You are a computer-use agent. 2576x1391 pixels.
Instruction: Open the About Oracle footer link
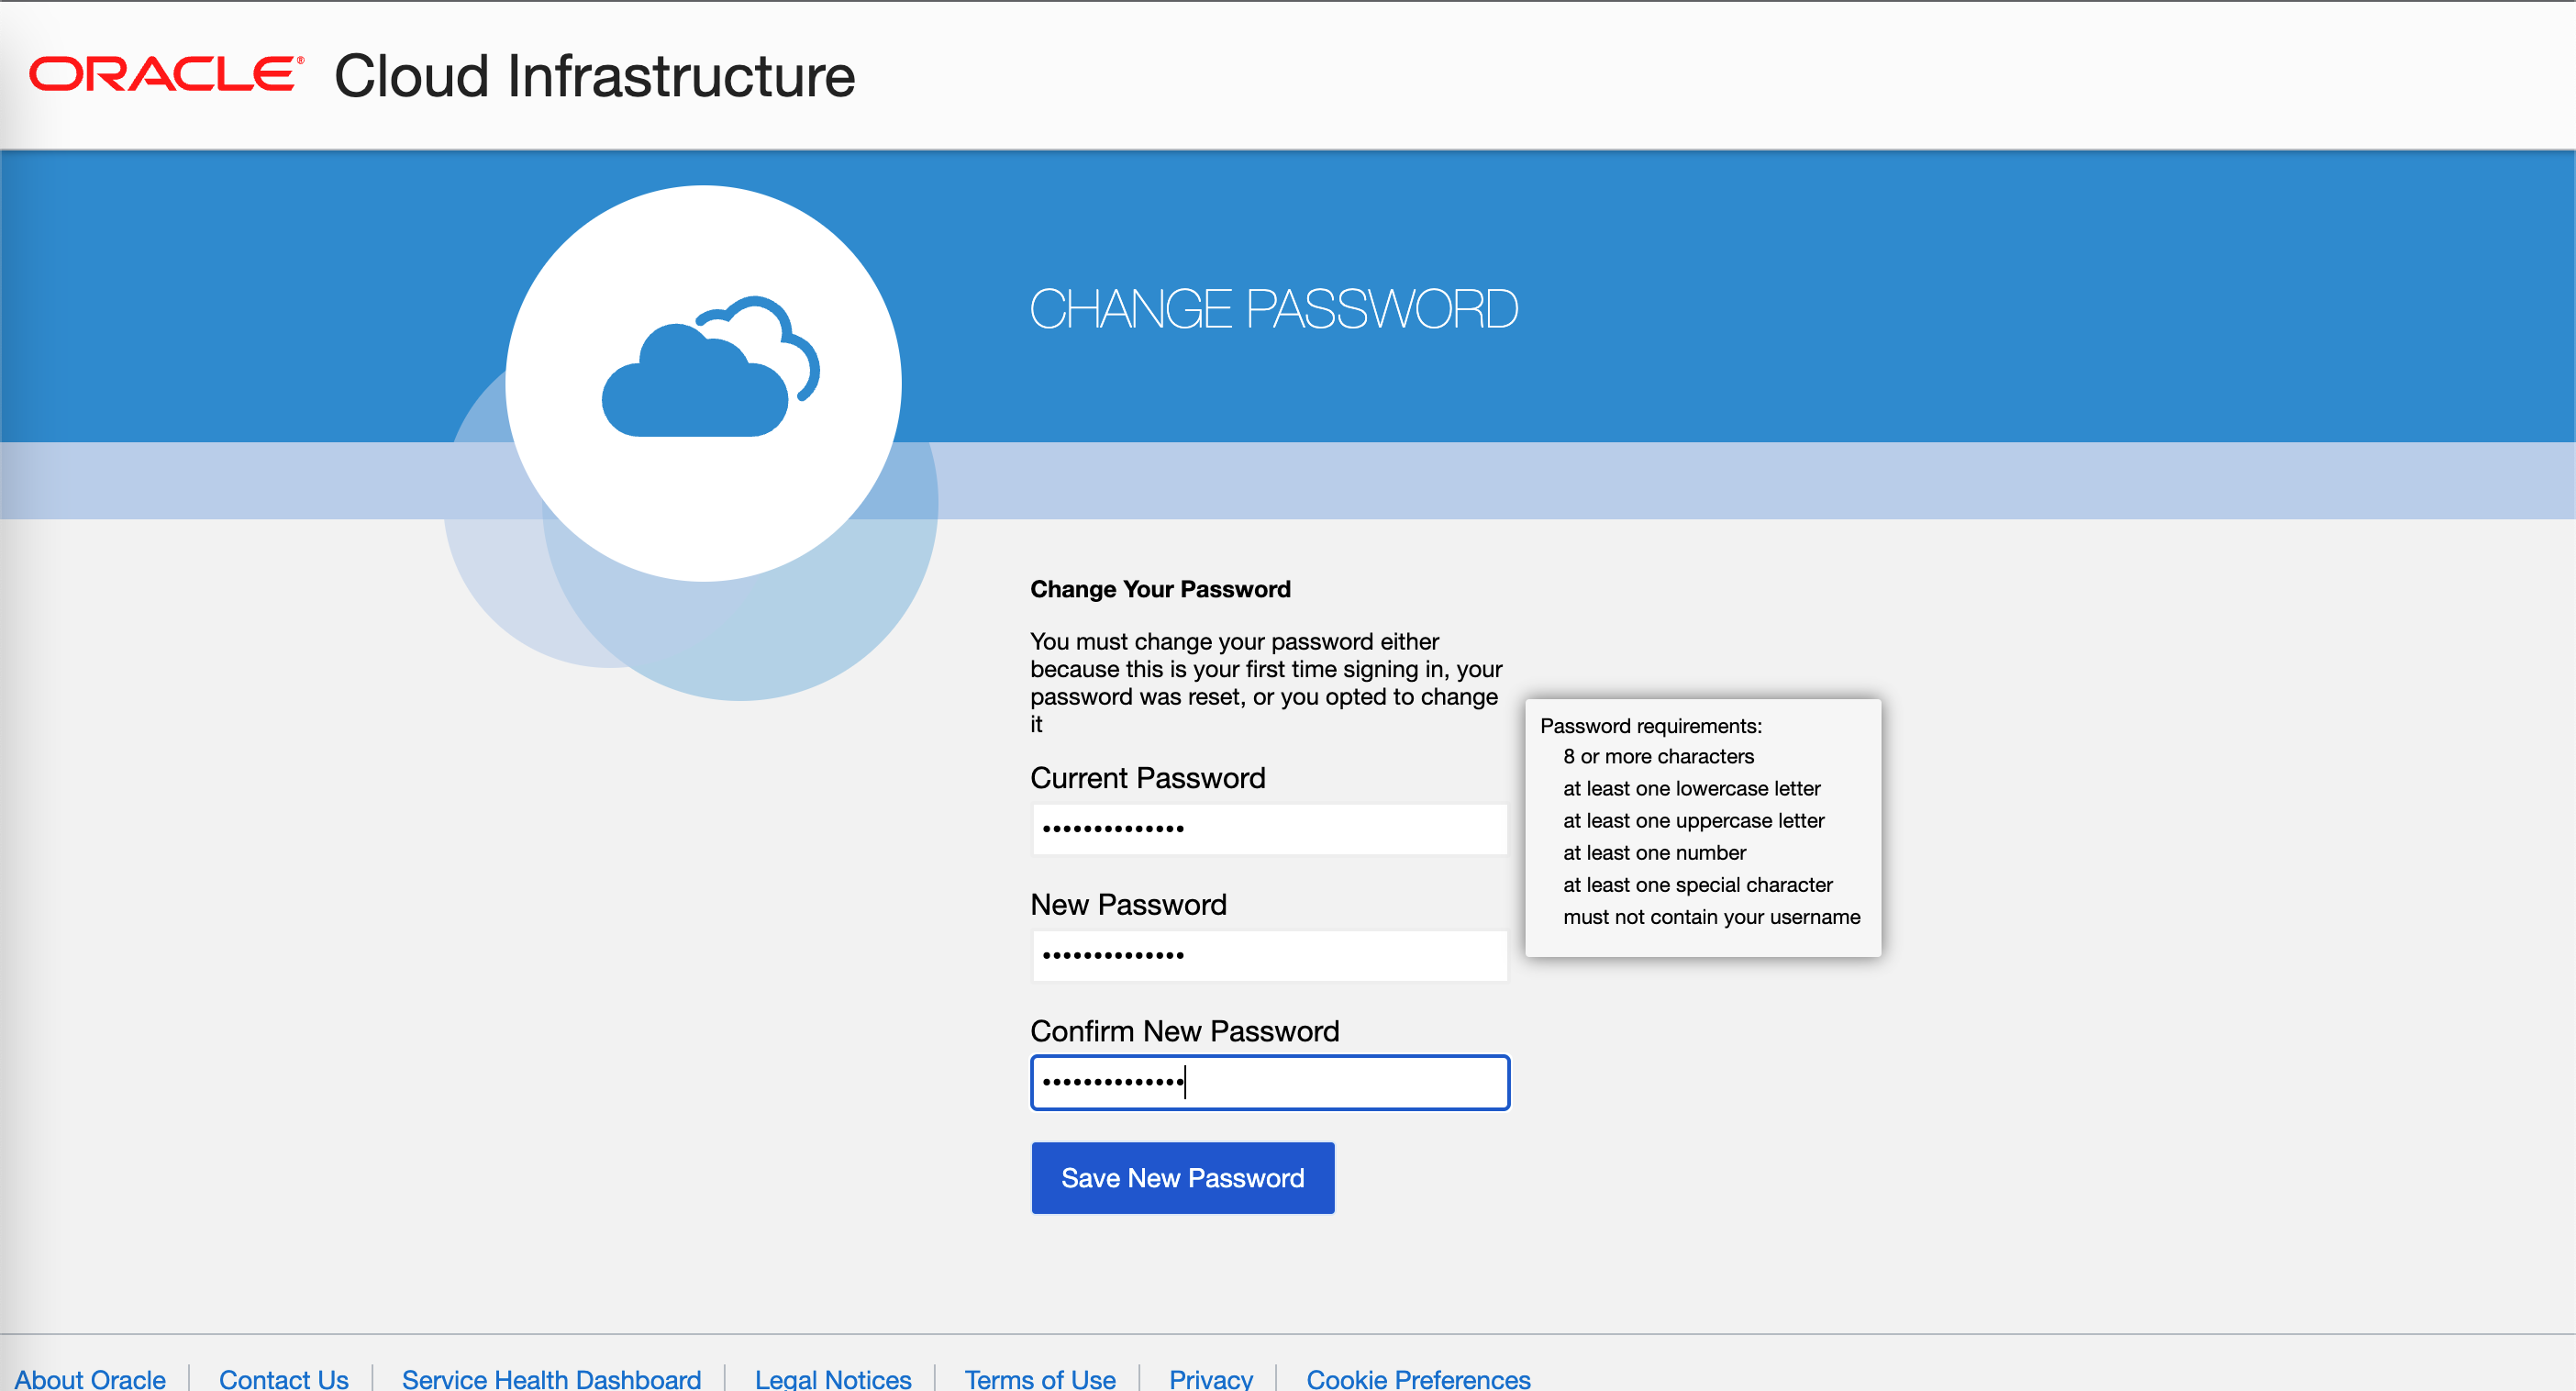click(90, 1378)
